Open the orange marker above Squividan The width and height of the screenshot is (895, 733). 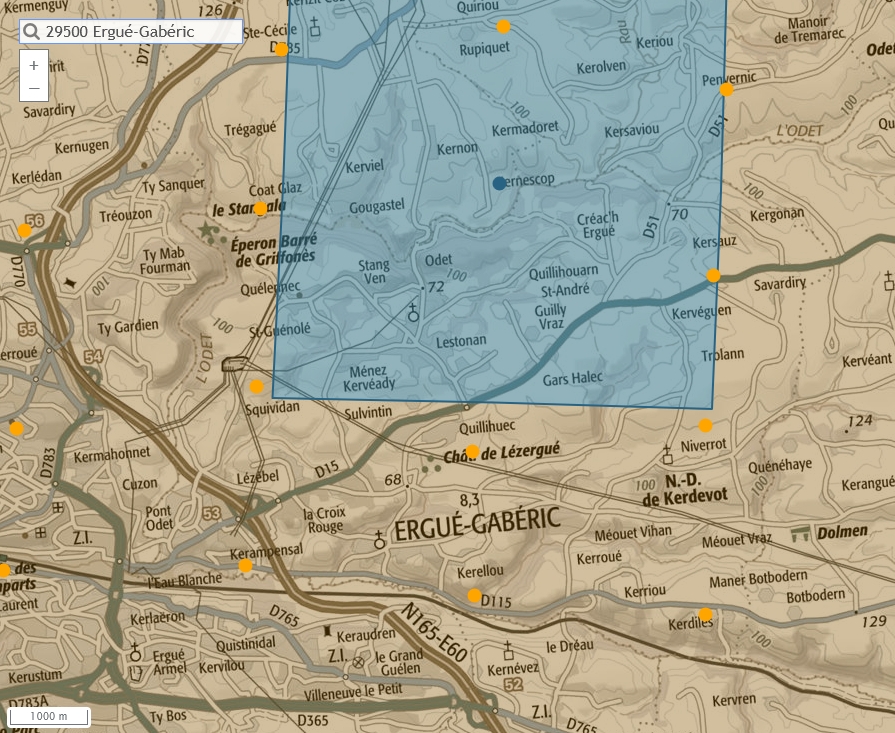pos(256,386)
